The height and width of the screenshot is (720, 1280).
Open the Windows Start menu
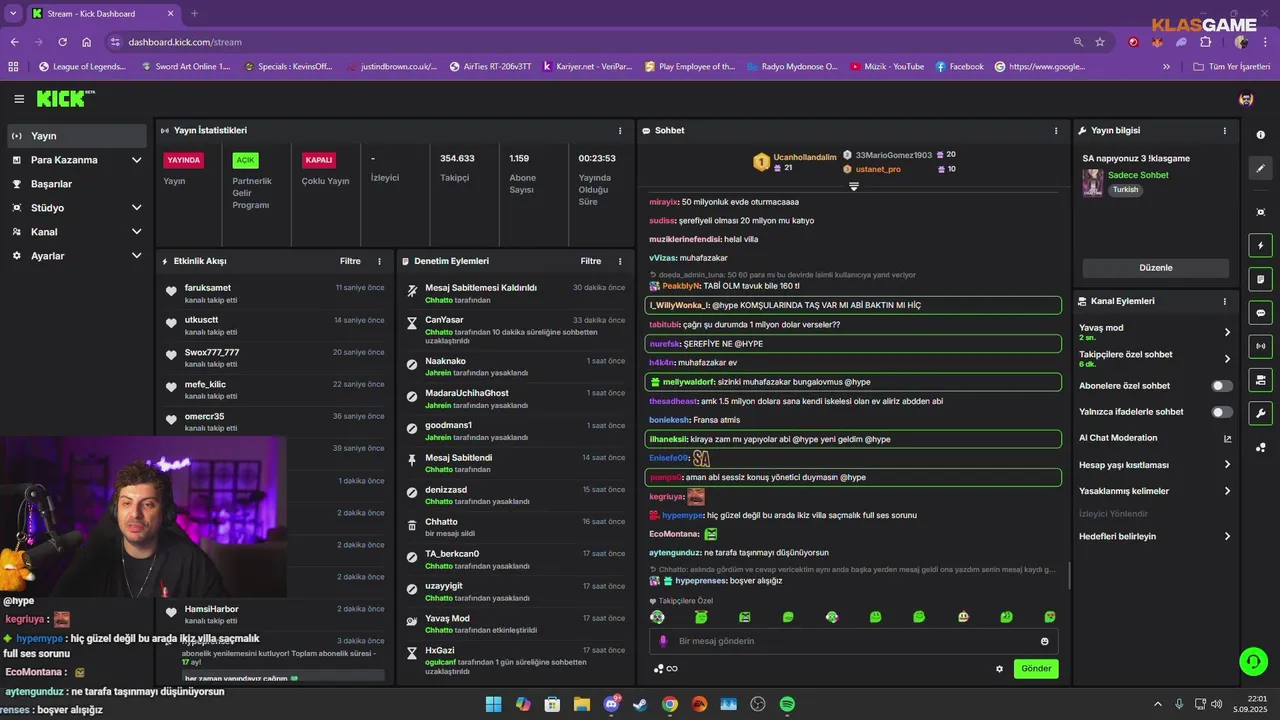[493, 704]
